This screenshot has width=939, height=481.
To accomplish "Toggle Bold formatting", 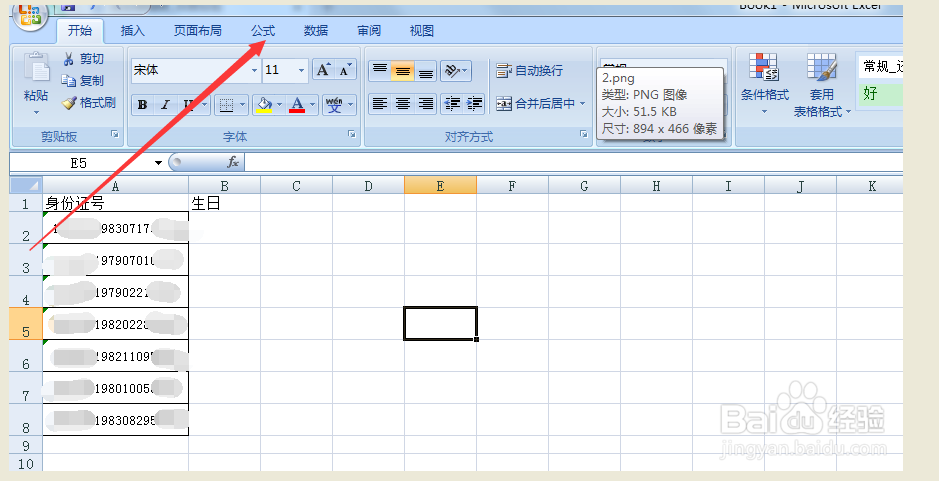I will click(x=143, y=105).
